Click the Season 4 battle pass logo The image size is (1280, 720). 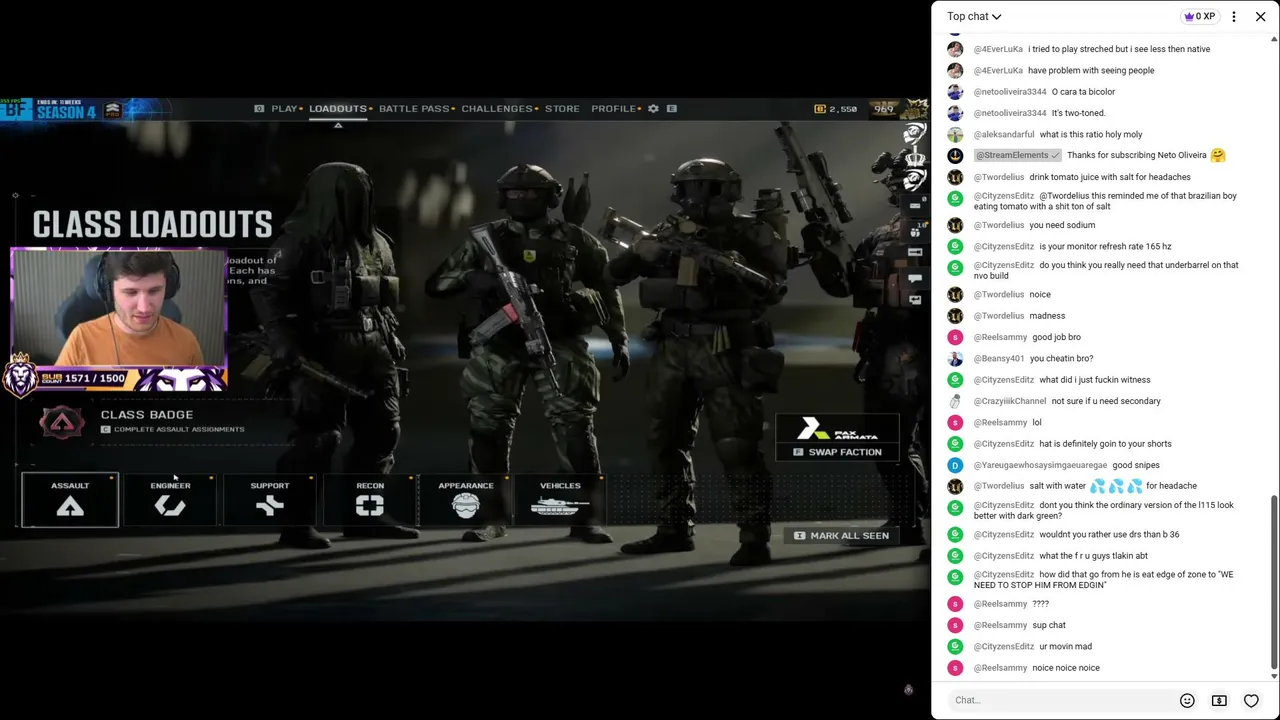point(65,110)
